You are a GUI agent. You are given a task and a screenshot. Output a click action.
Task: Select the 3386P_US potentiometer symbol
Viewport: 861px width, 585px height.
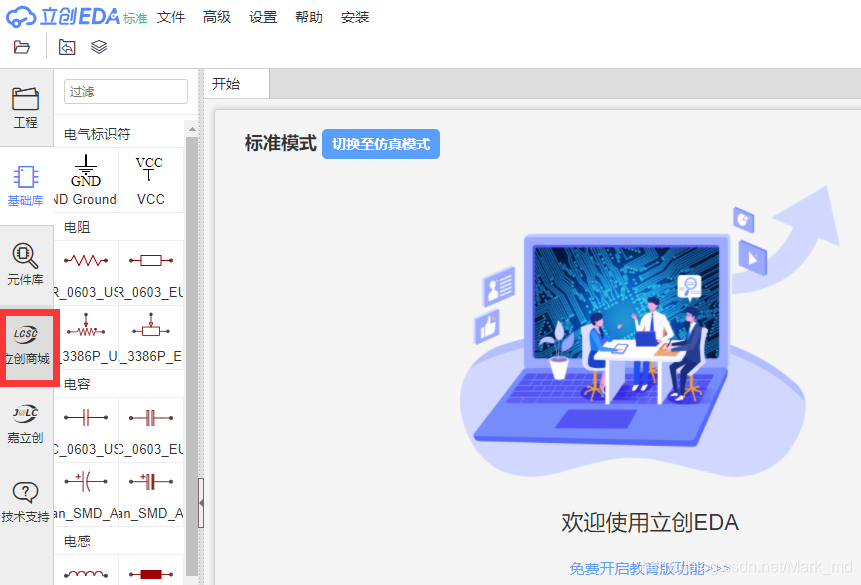86,337
